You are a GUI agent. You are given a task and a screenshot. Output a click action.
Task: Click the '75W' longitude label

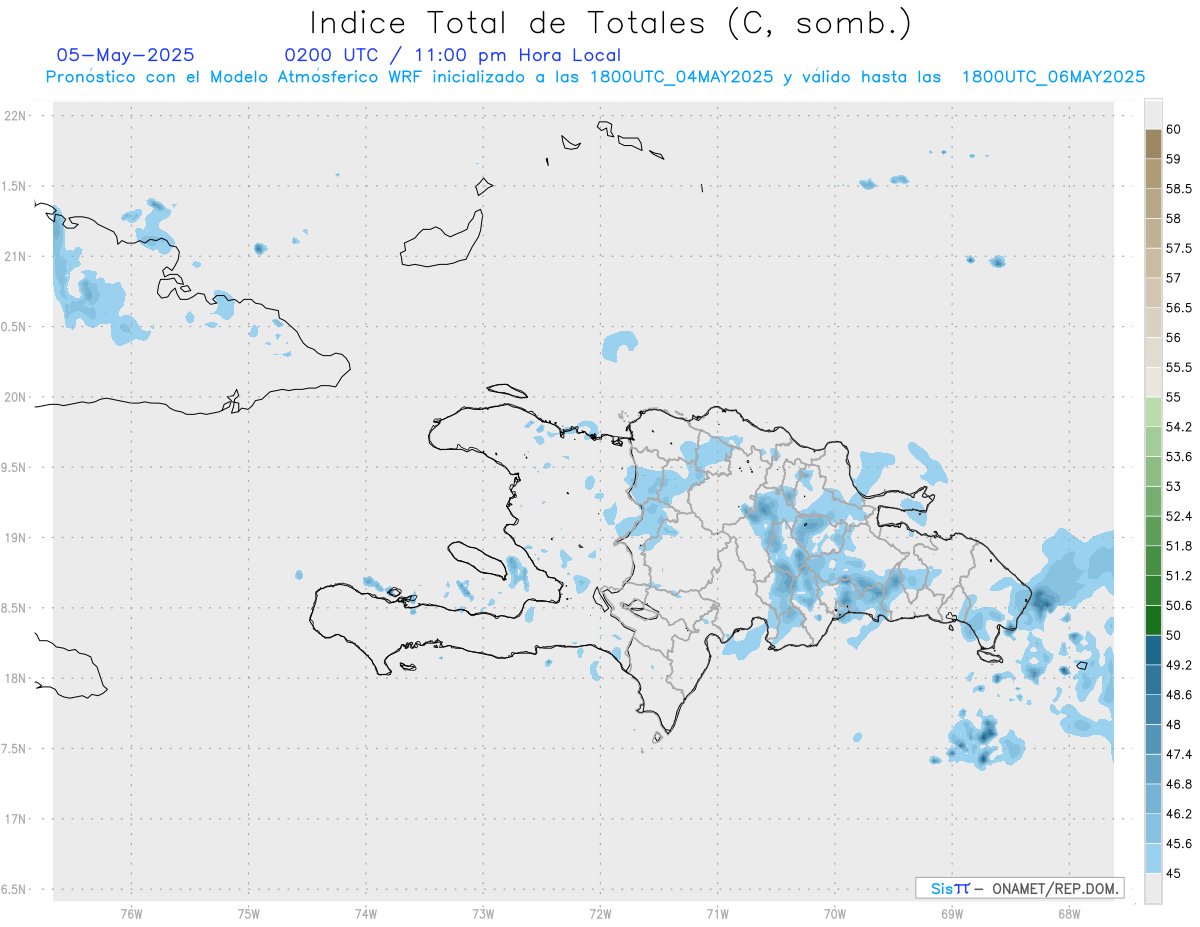[249, 913]
